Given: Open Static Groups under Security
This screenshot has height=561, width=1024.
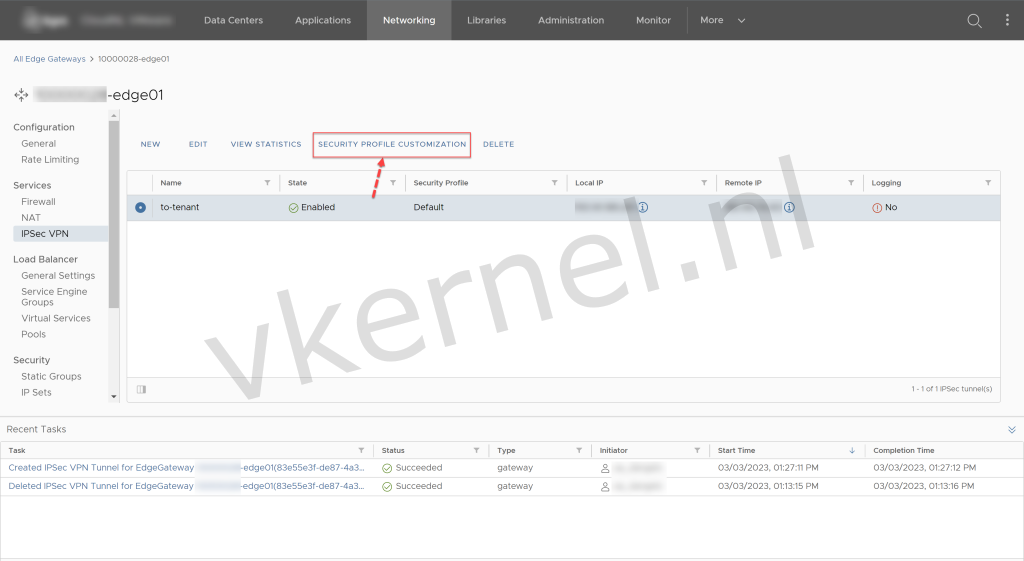Looking at the screenshot, I should tap(51, 377).
